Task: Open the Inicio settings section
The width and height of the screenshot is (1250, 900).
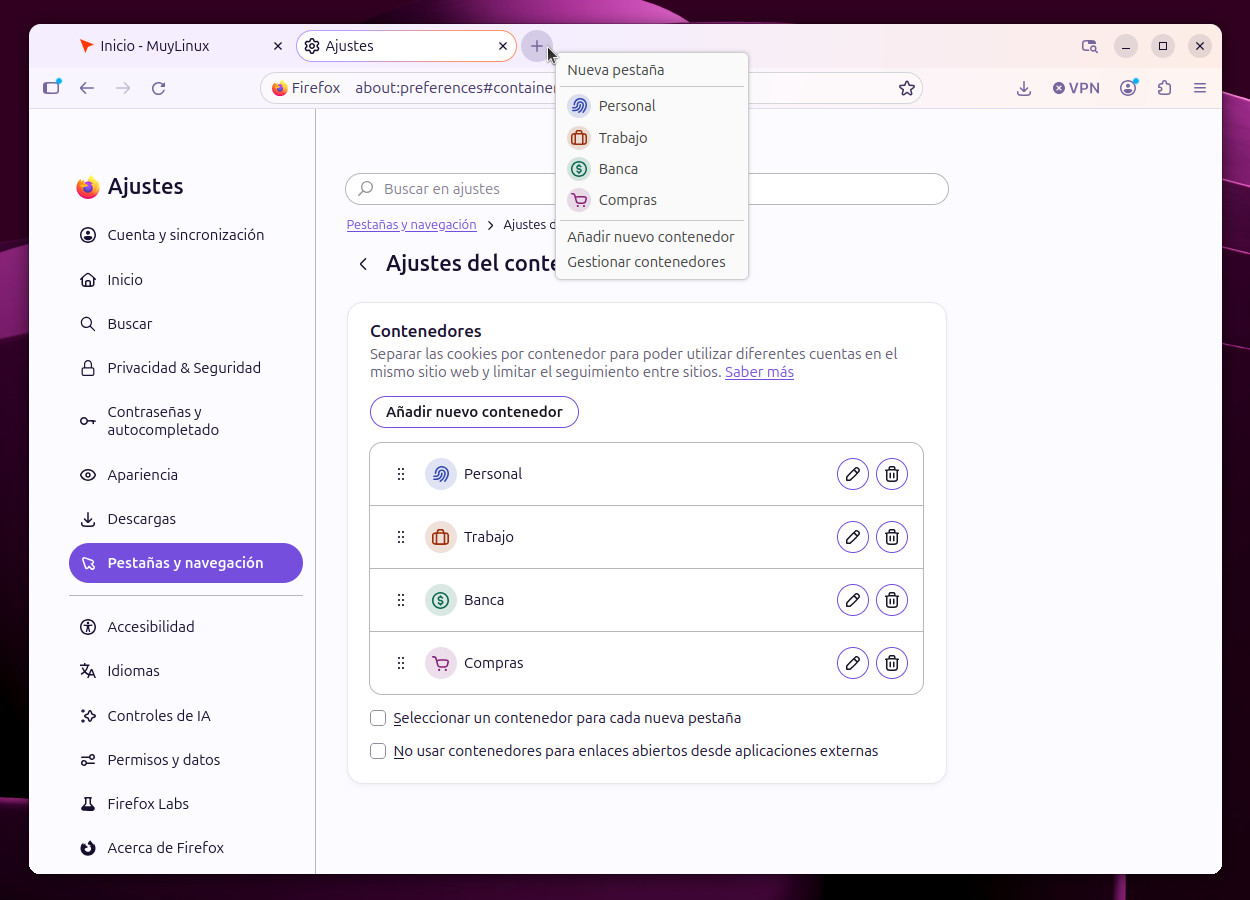Action: [x=186, y=280]
